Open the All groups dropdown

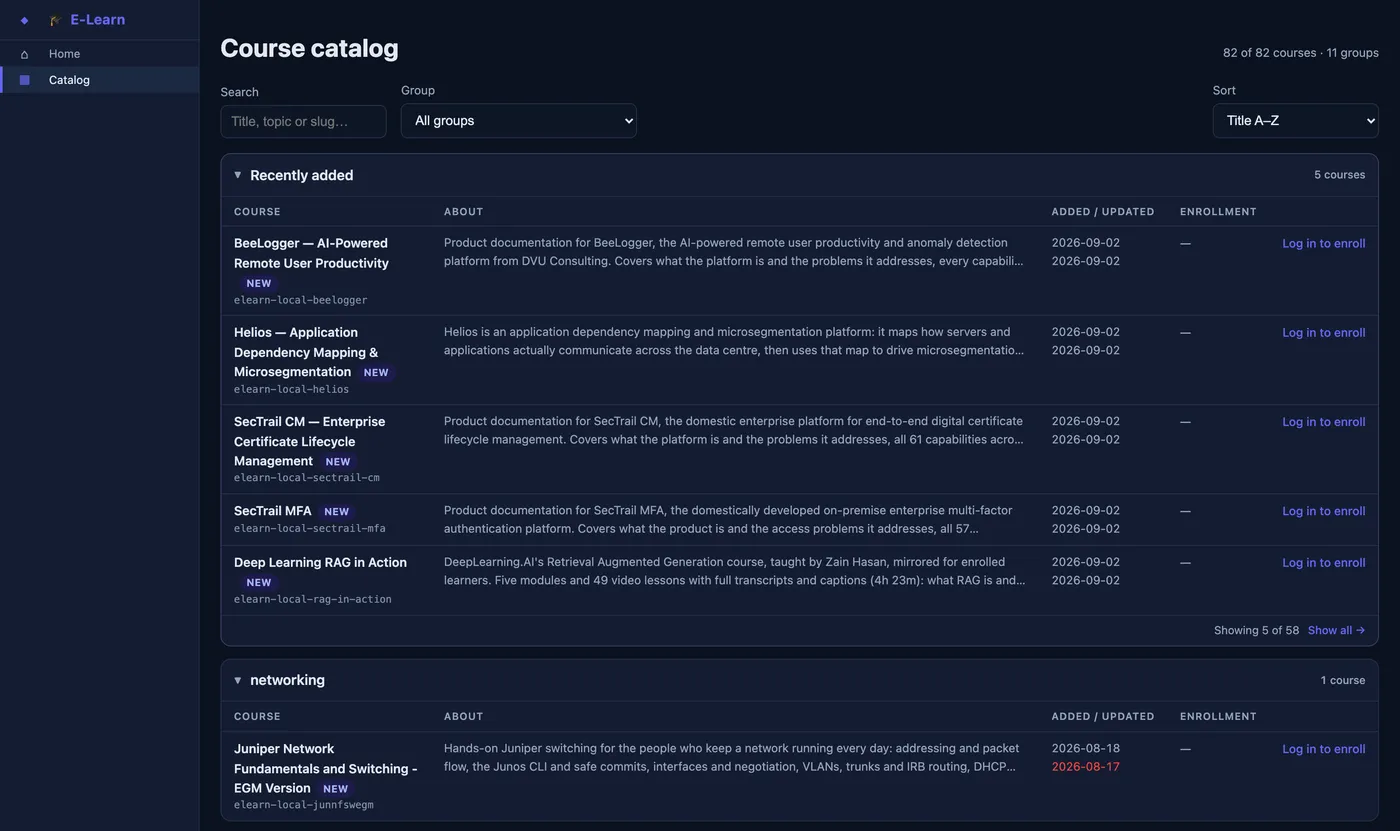coord(518,120)
